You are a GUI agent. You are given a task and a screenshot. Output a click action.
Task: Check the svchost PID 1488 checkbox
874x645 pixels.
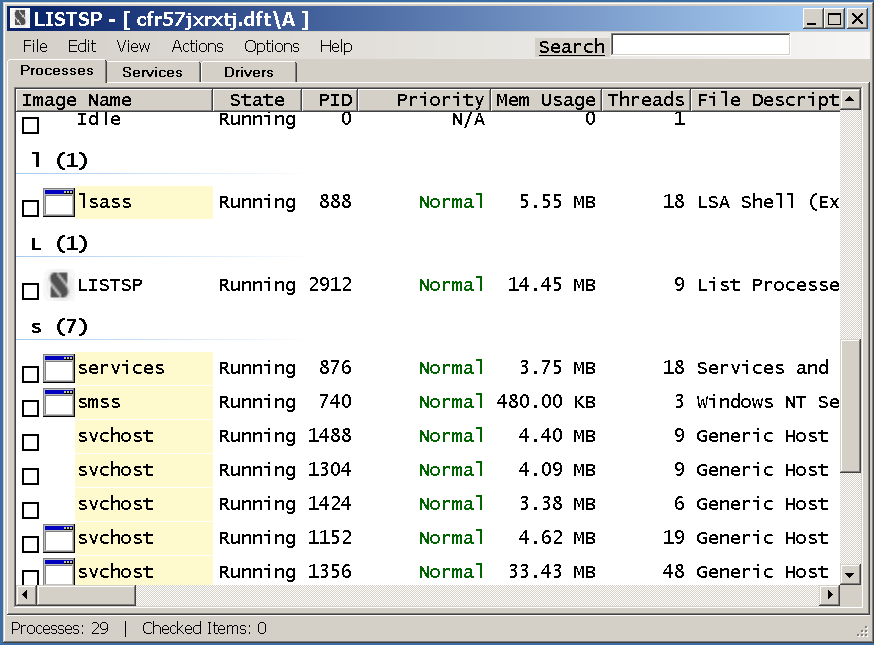pos(31,442)
